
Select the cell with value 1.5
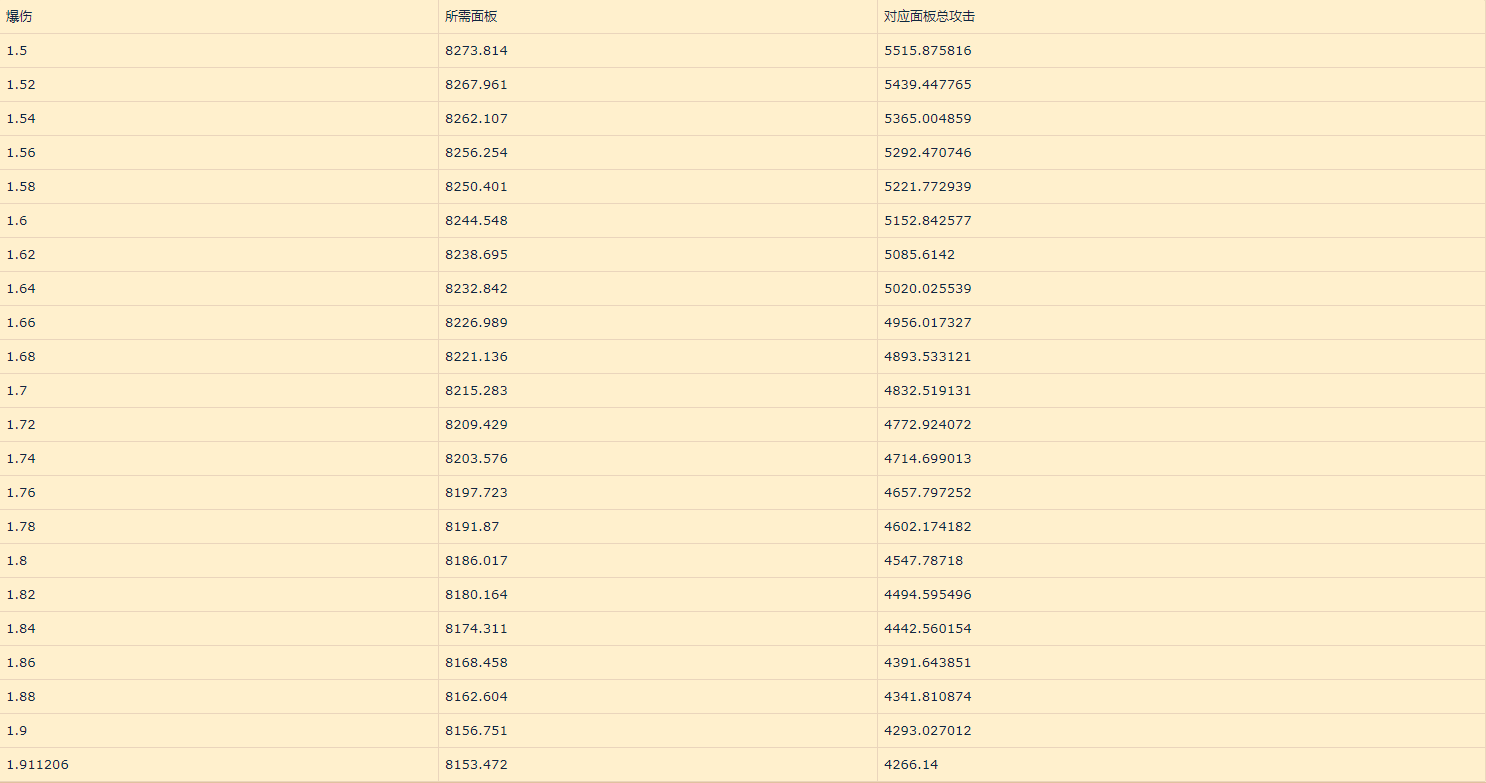(x=219, y=50)
